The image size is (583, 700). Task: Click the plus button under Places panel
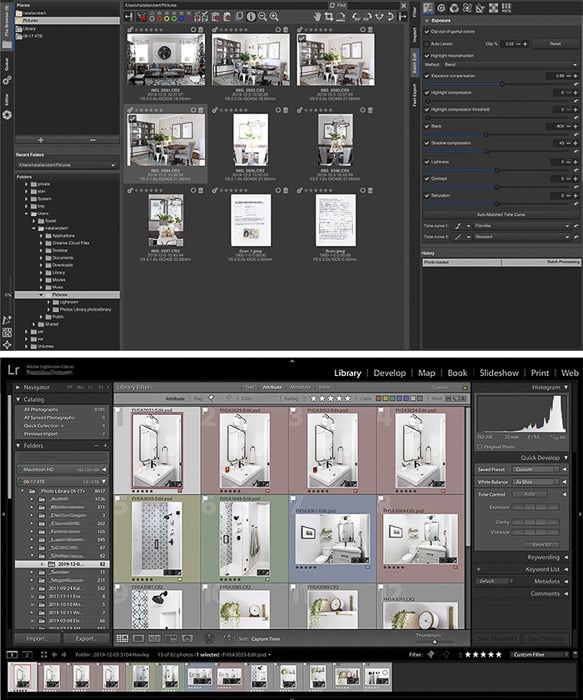coord(41,140)
